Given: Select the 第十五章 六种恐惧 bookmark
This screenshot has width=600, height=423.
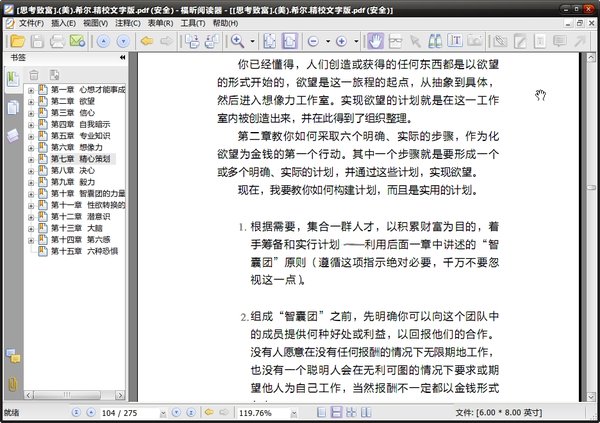Looking at the screenshot, I should 85,251.
